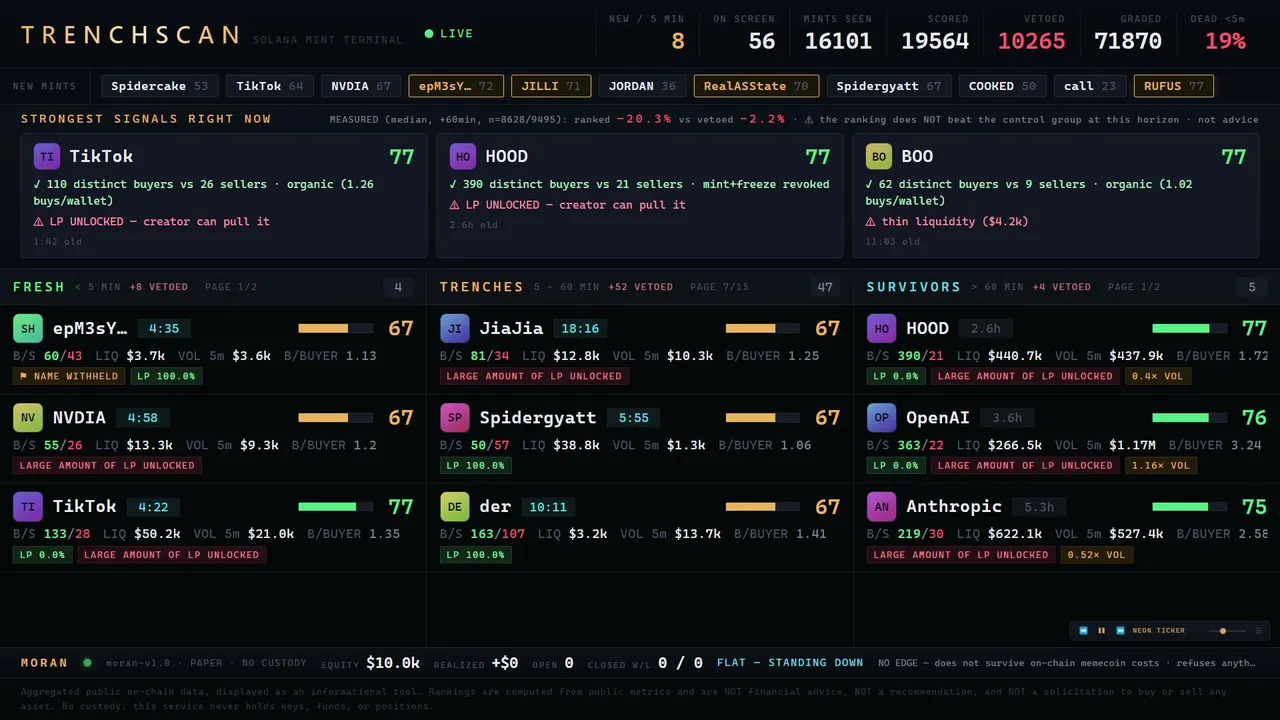Open the Neon Ticker playlist menu icon
This screenshot has height=720, width=1280.
pyautogui.click(x=1258, y=631)
